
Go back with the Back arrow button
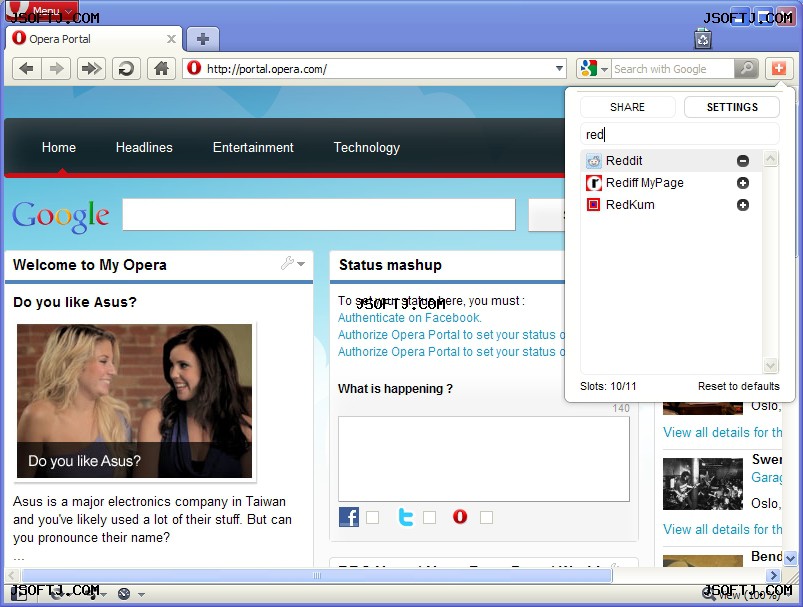tap(27, 69)
